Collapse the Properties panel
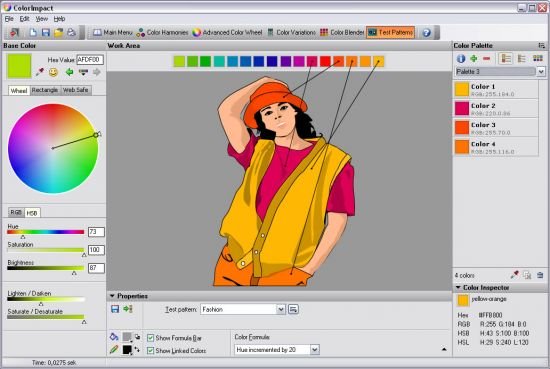The height and width of the screenshot is (369, 550). pyautogui.click(x=112, y=296)
